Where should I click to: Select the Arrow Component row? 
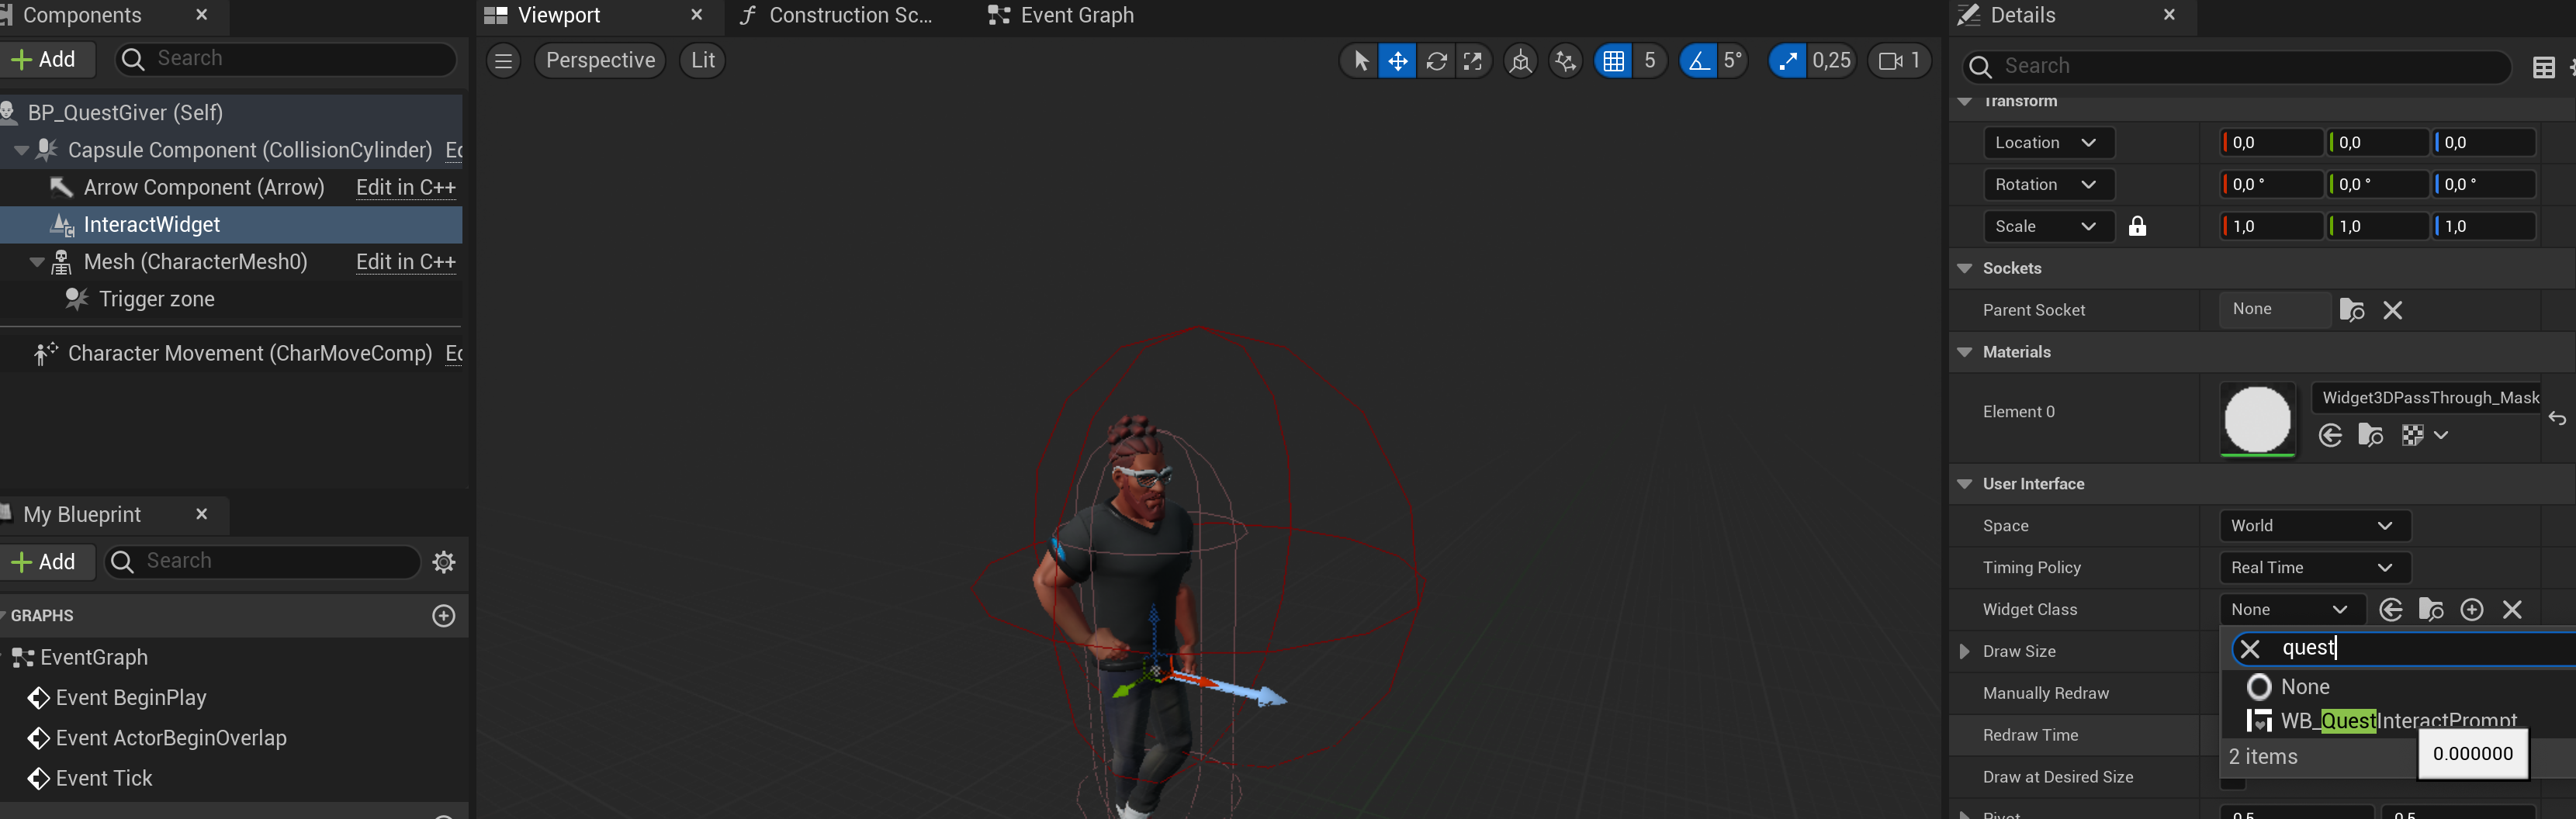(204, 187)
